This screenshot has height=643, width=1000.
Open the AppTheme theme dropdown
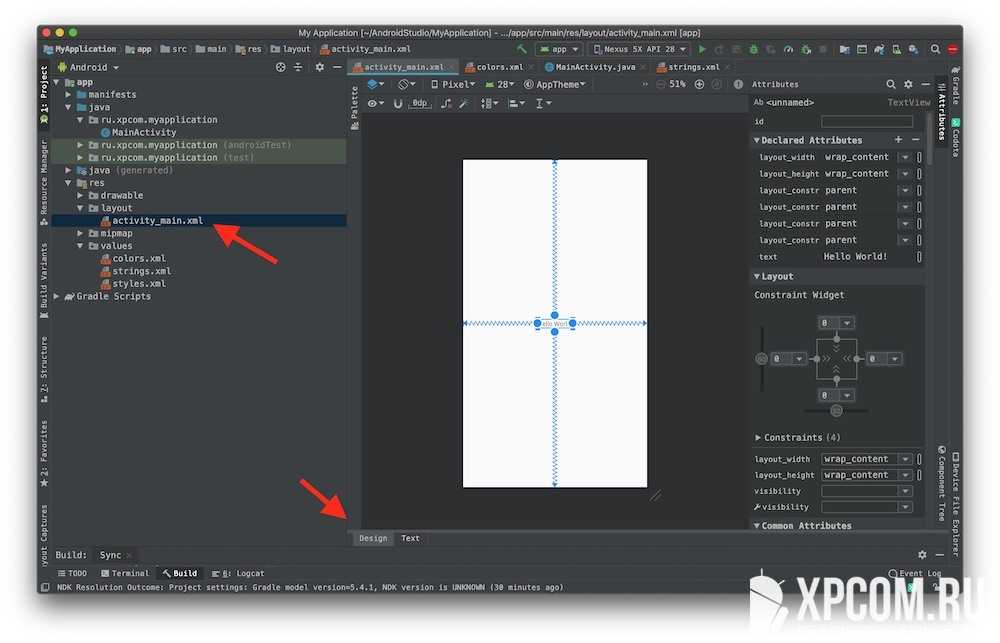[x=557, y=85]
